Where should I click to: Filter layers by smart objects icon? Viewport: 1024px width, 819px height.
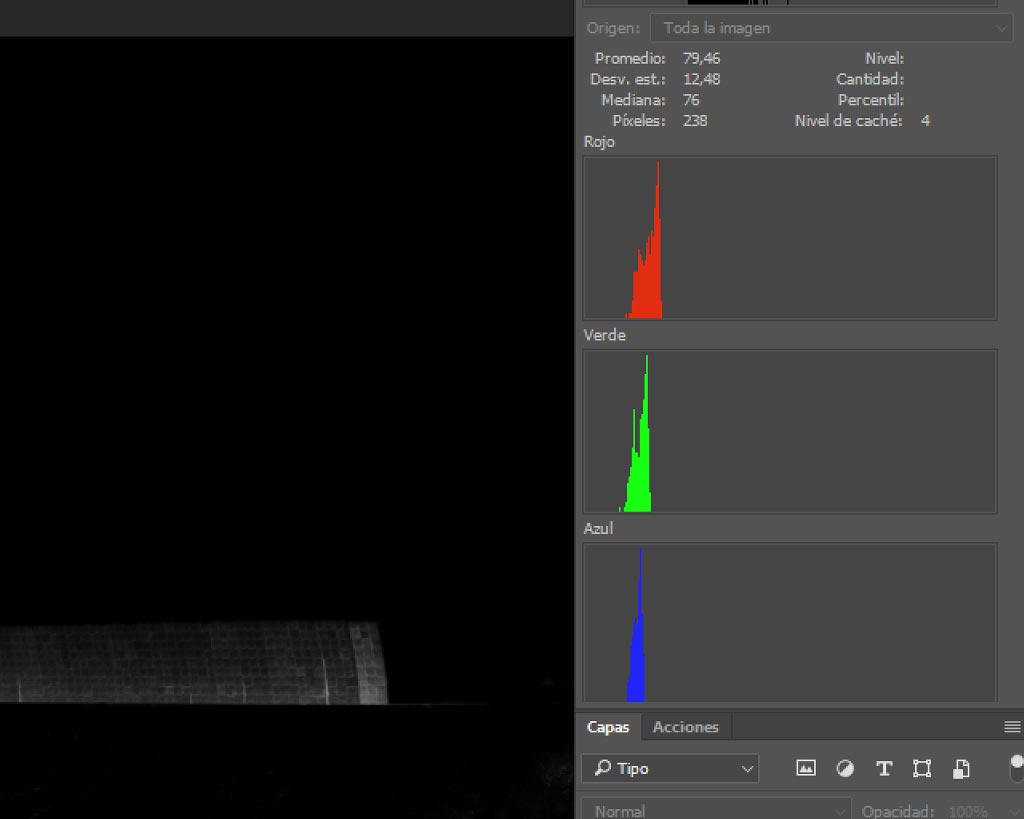click(x=961, y=768)
